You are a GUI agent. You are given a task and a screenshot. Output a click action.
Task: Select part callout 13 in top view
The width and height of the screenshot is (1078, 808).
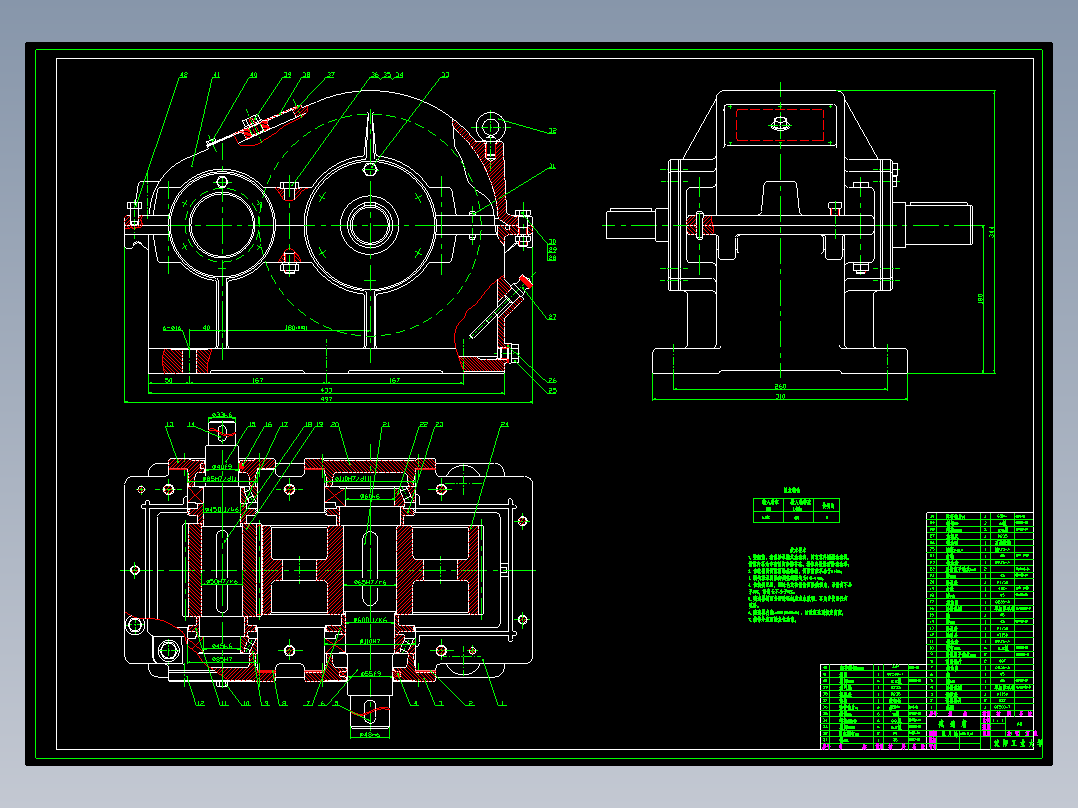170,424
